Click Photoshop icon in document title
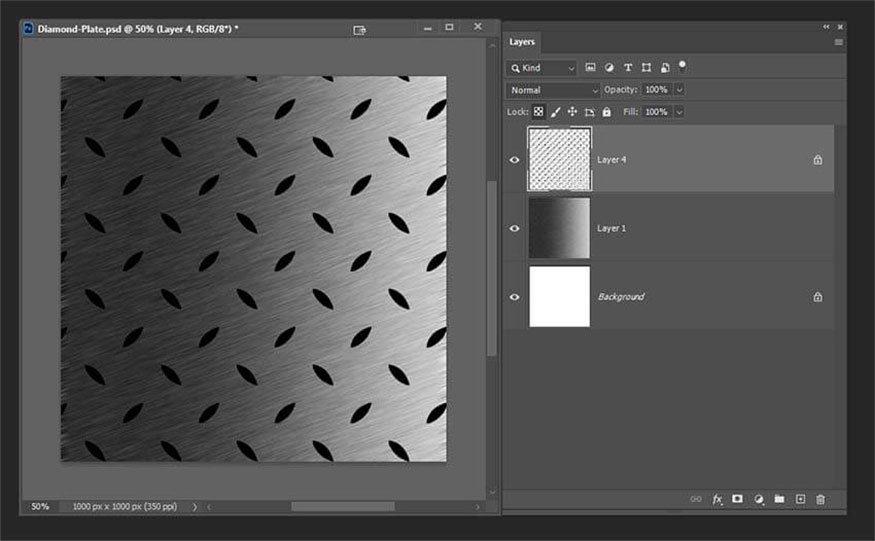The height and width of the screenshot is (541, 875). click(x=28, y=28)
